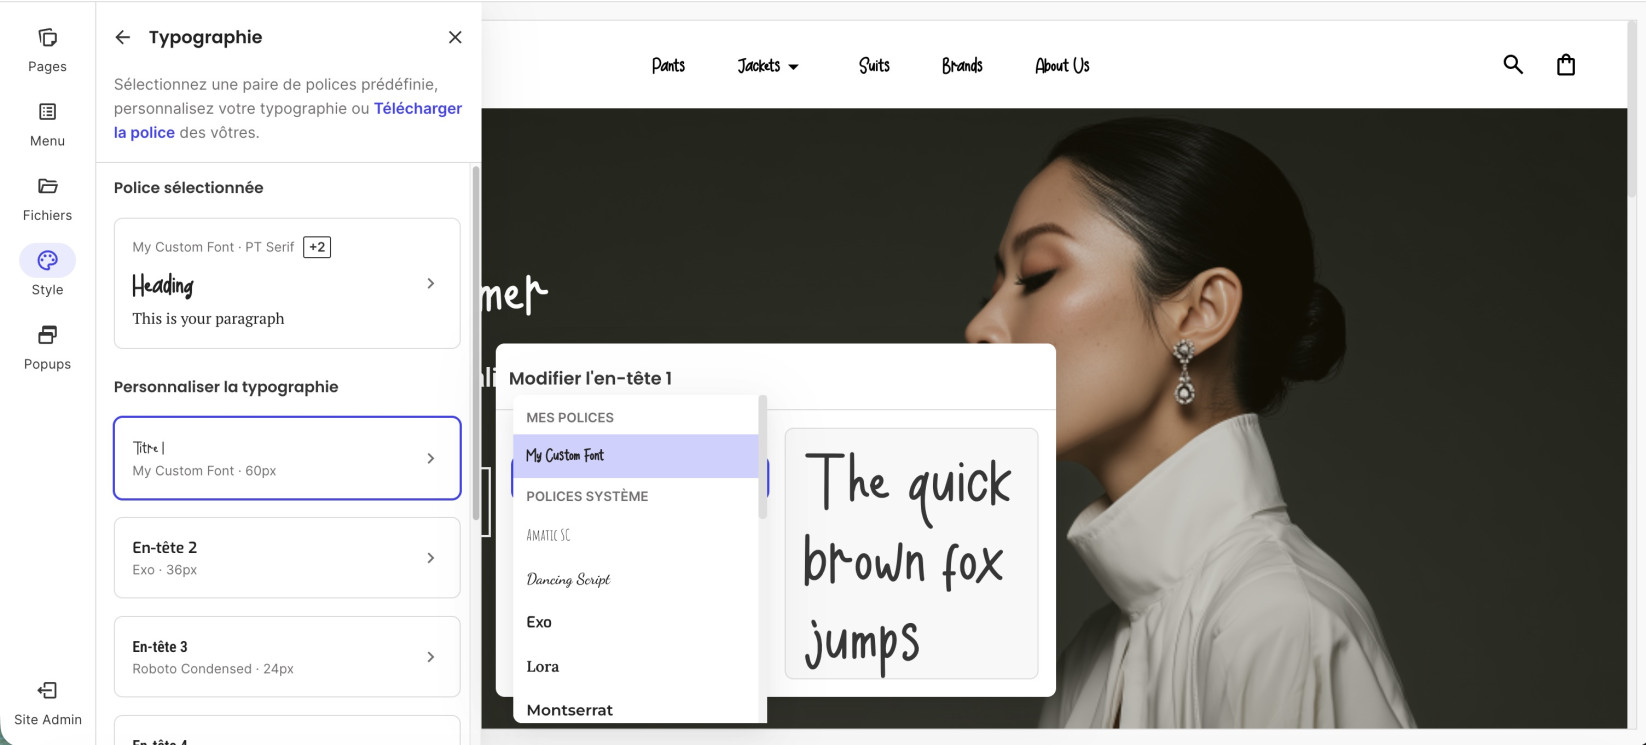The image size is (1646, 745).
Task: Click the MES POLICES section label
Action: [x=570, y=417]
